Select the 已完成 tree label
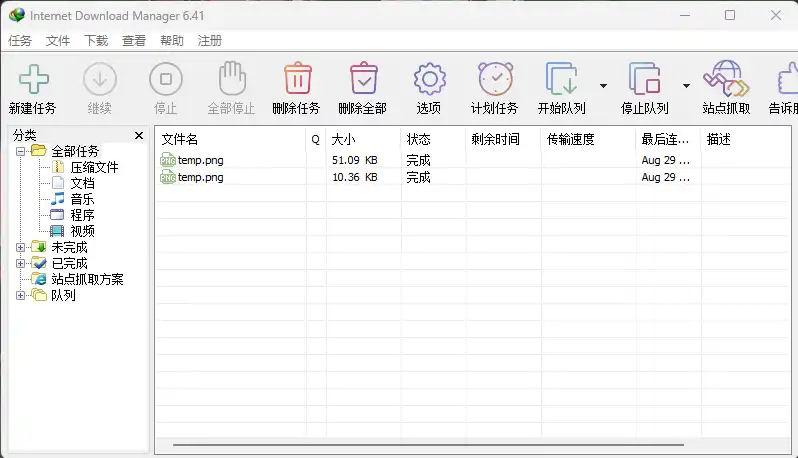798x458 pixels. point(69,263)
